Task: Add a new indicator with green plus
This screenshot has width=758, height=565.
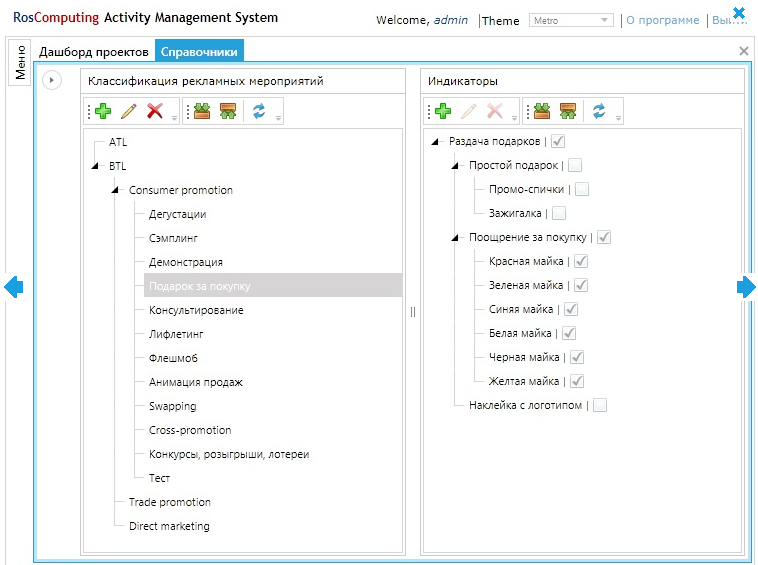Action: (x=443, y=111)
